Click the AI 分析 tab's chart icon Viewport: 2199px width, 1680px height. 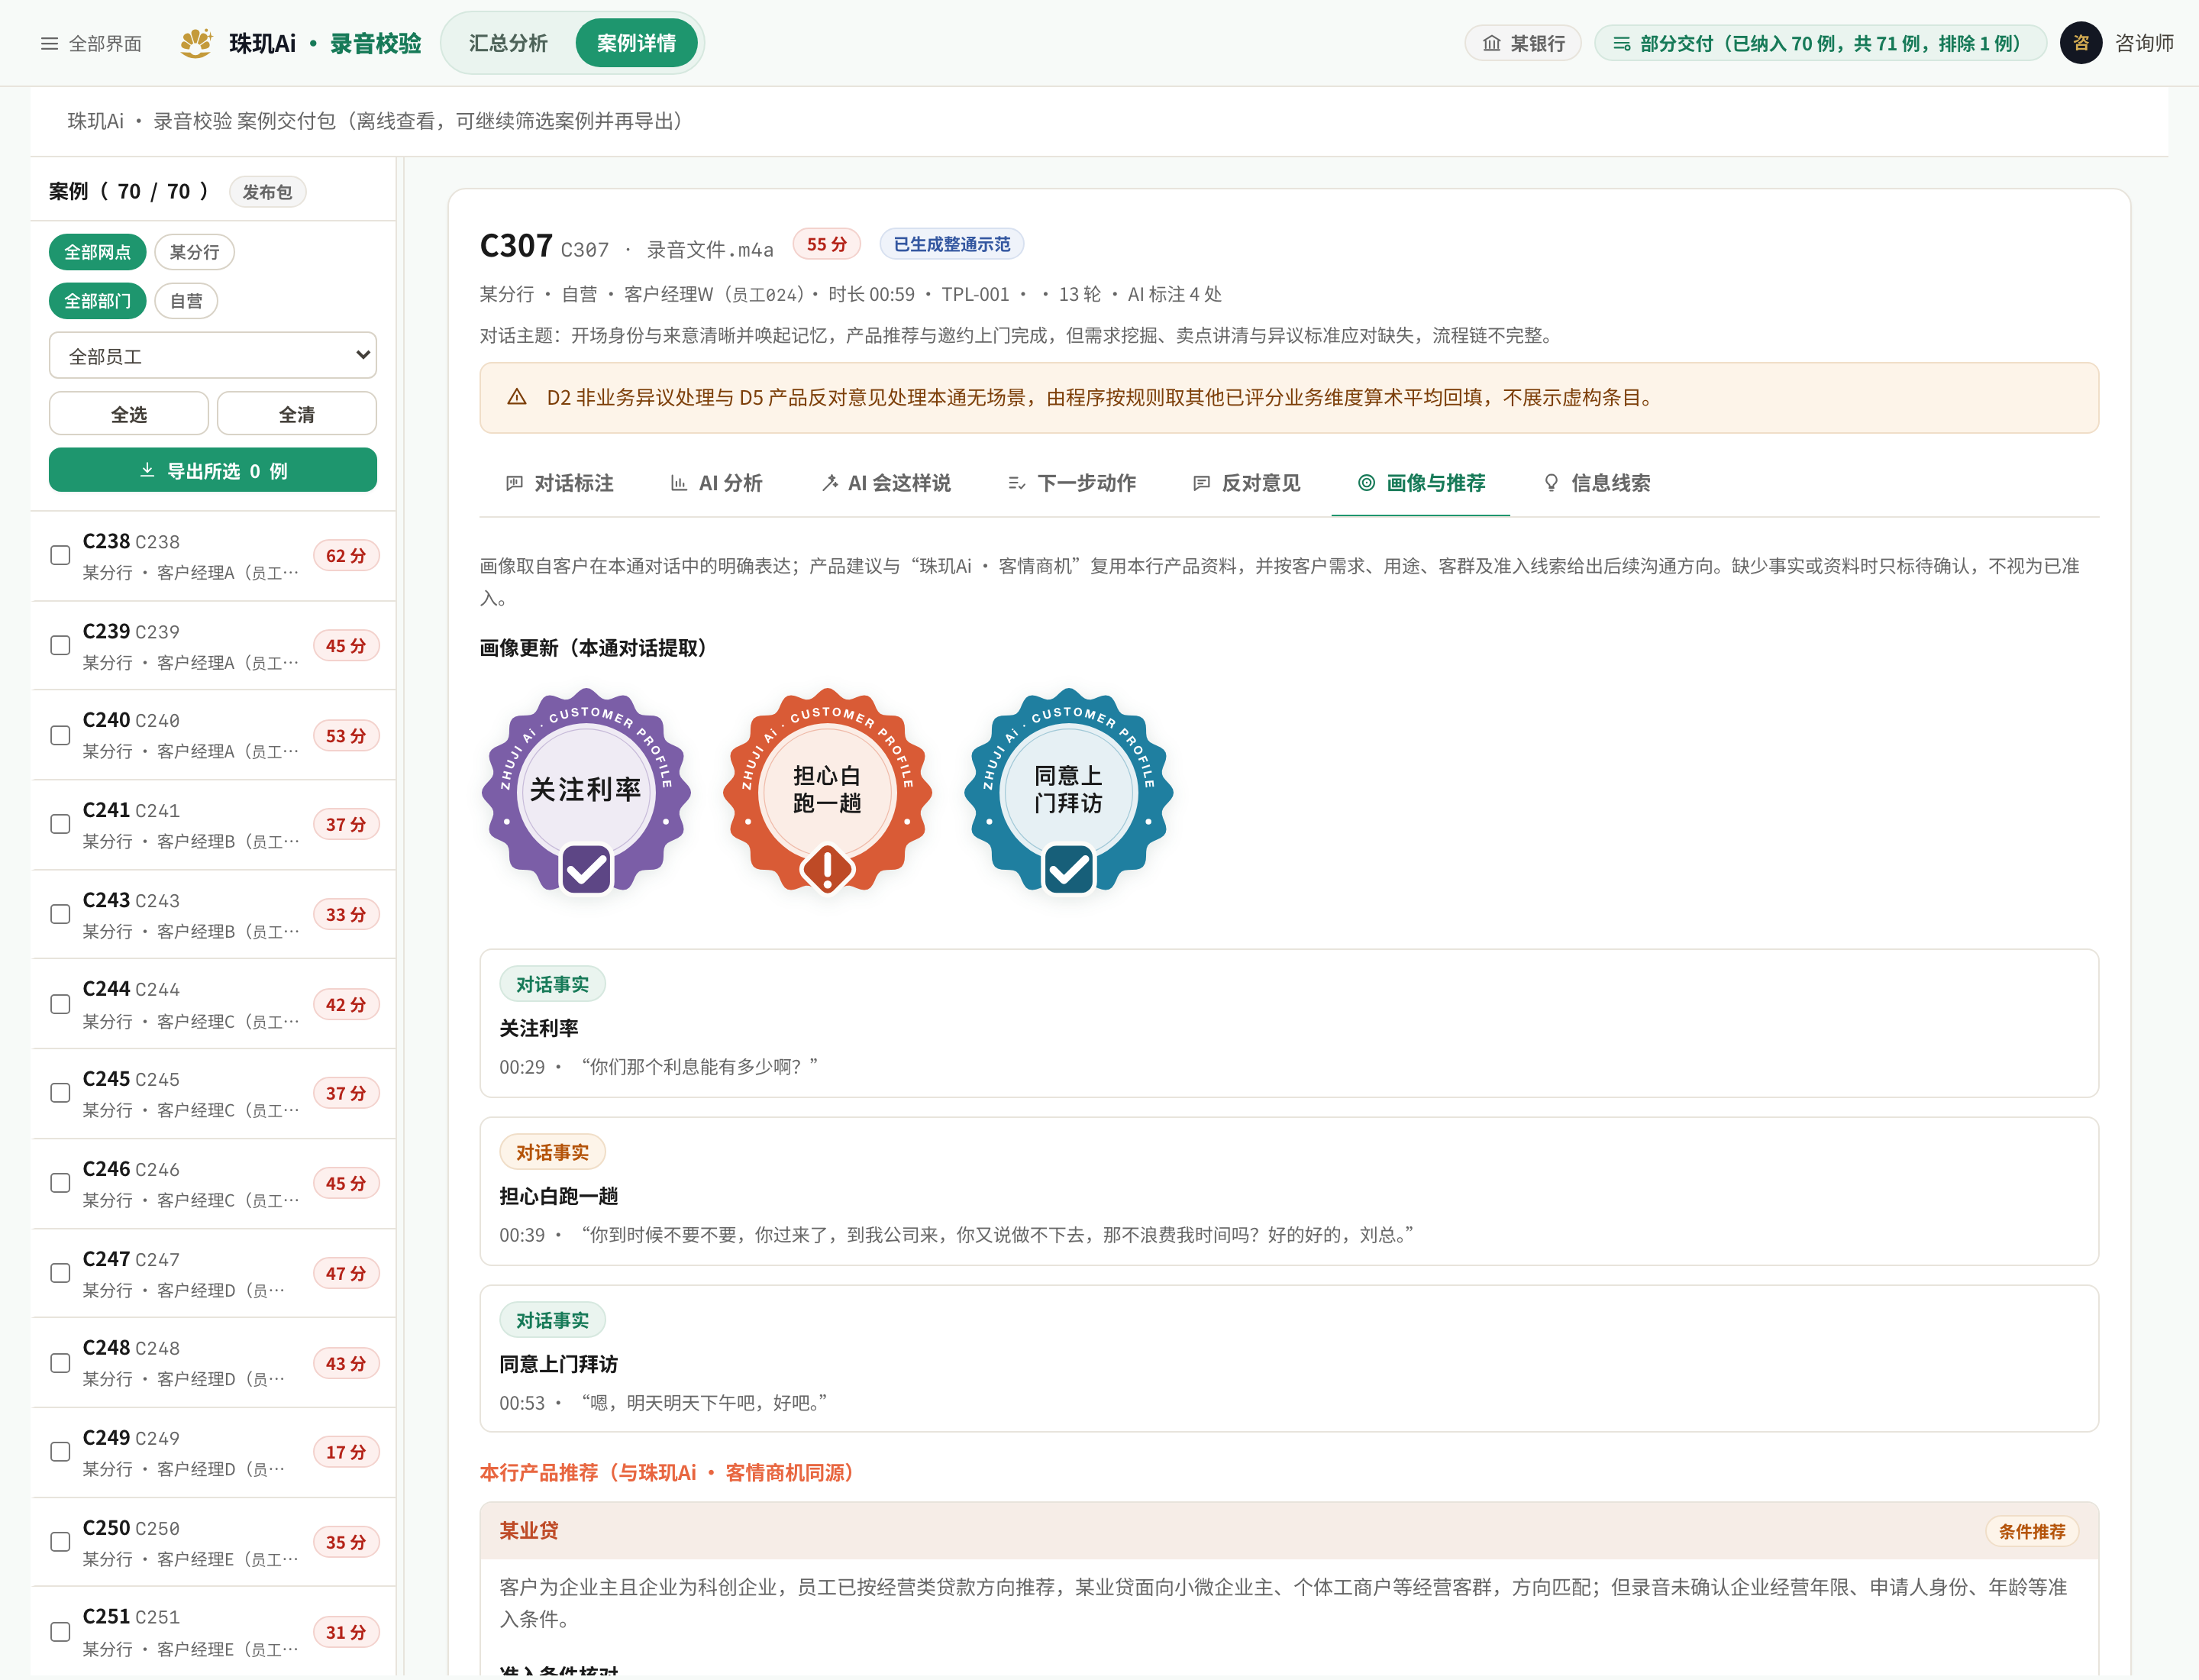678,483
